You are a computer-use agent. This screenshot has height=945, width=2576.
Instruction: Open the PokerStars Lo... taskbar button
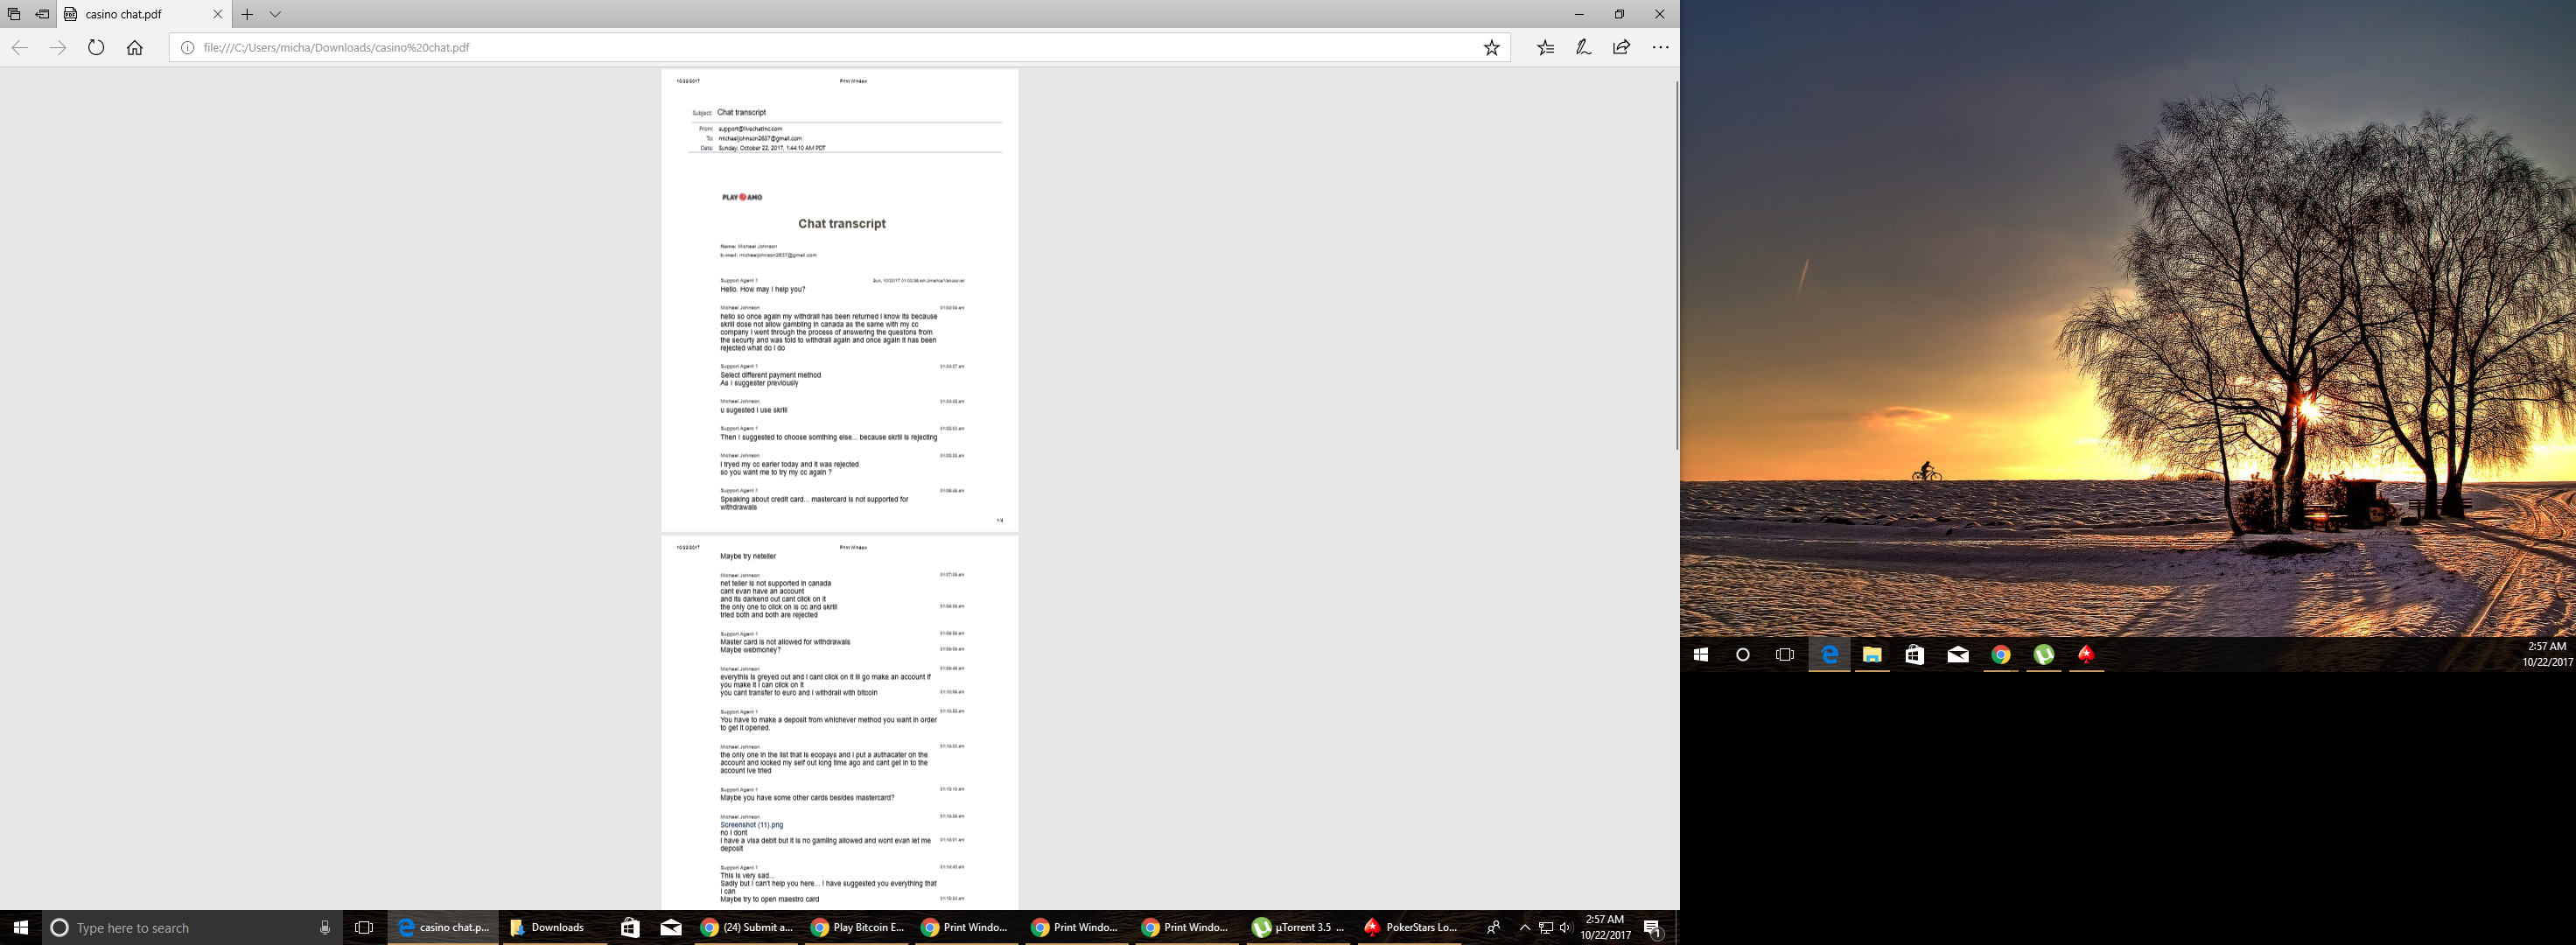[x=1409, y=927]
